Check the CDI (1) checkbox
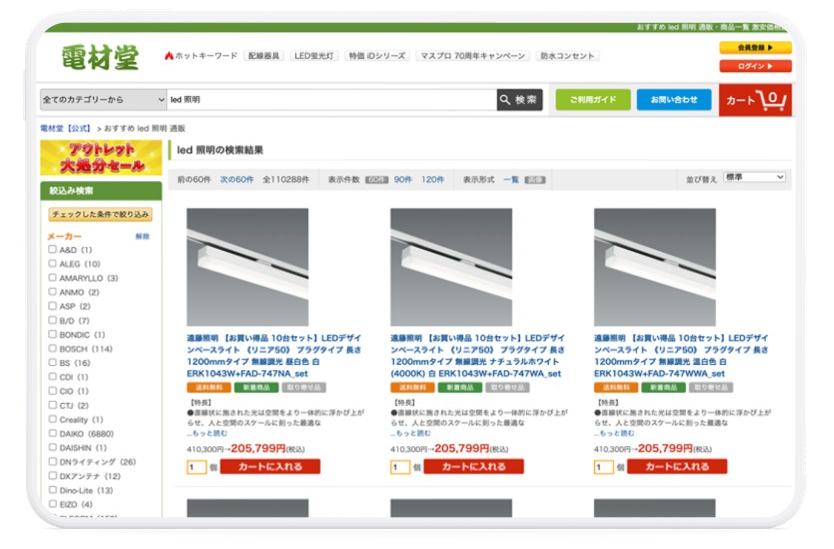Screen dimensions: 834x549 click(52, 377)
